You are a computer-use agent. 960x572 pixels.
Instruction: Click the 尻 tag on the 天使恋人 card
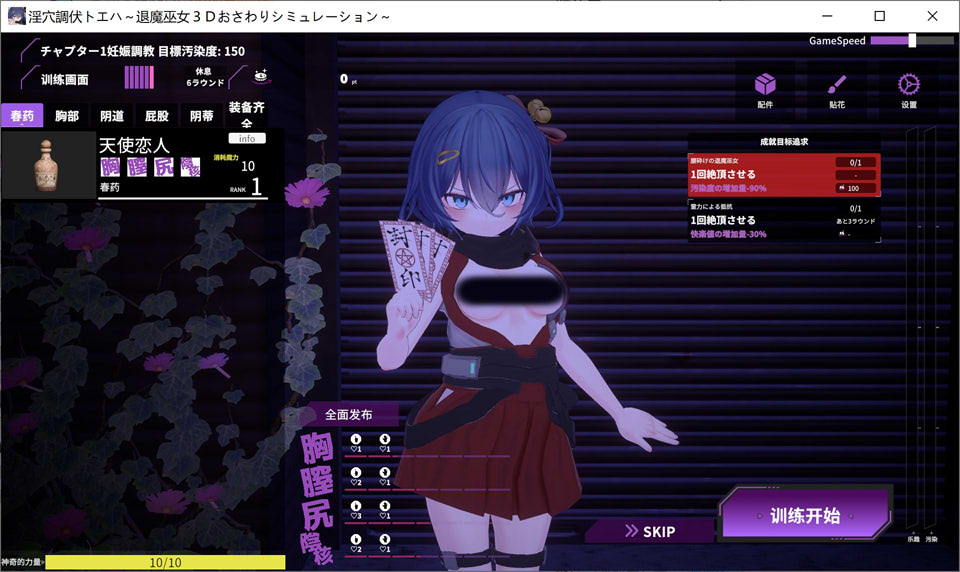(164, 167)
